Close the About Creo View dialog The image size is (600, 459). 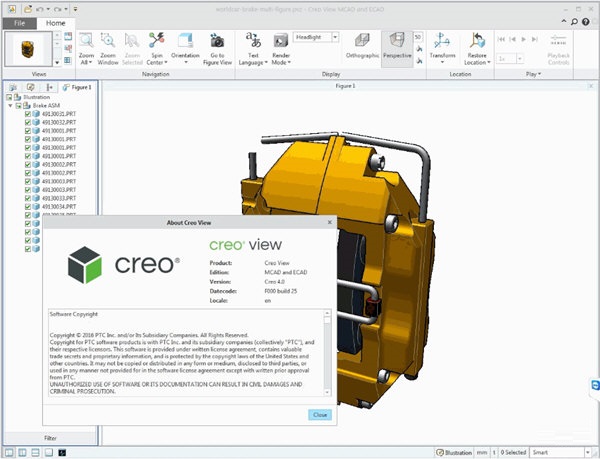click(319, 414)
